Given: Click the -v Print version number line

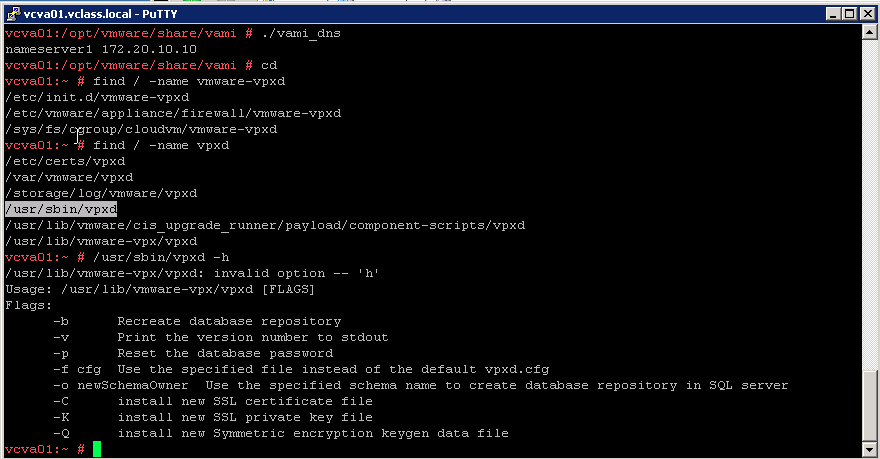Looking at the screenshot, I should (x=221, y=337).
